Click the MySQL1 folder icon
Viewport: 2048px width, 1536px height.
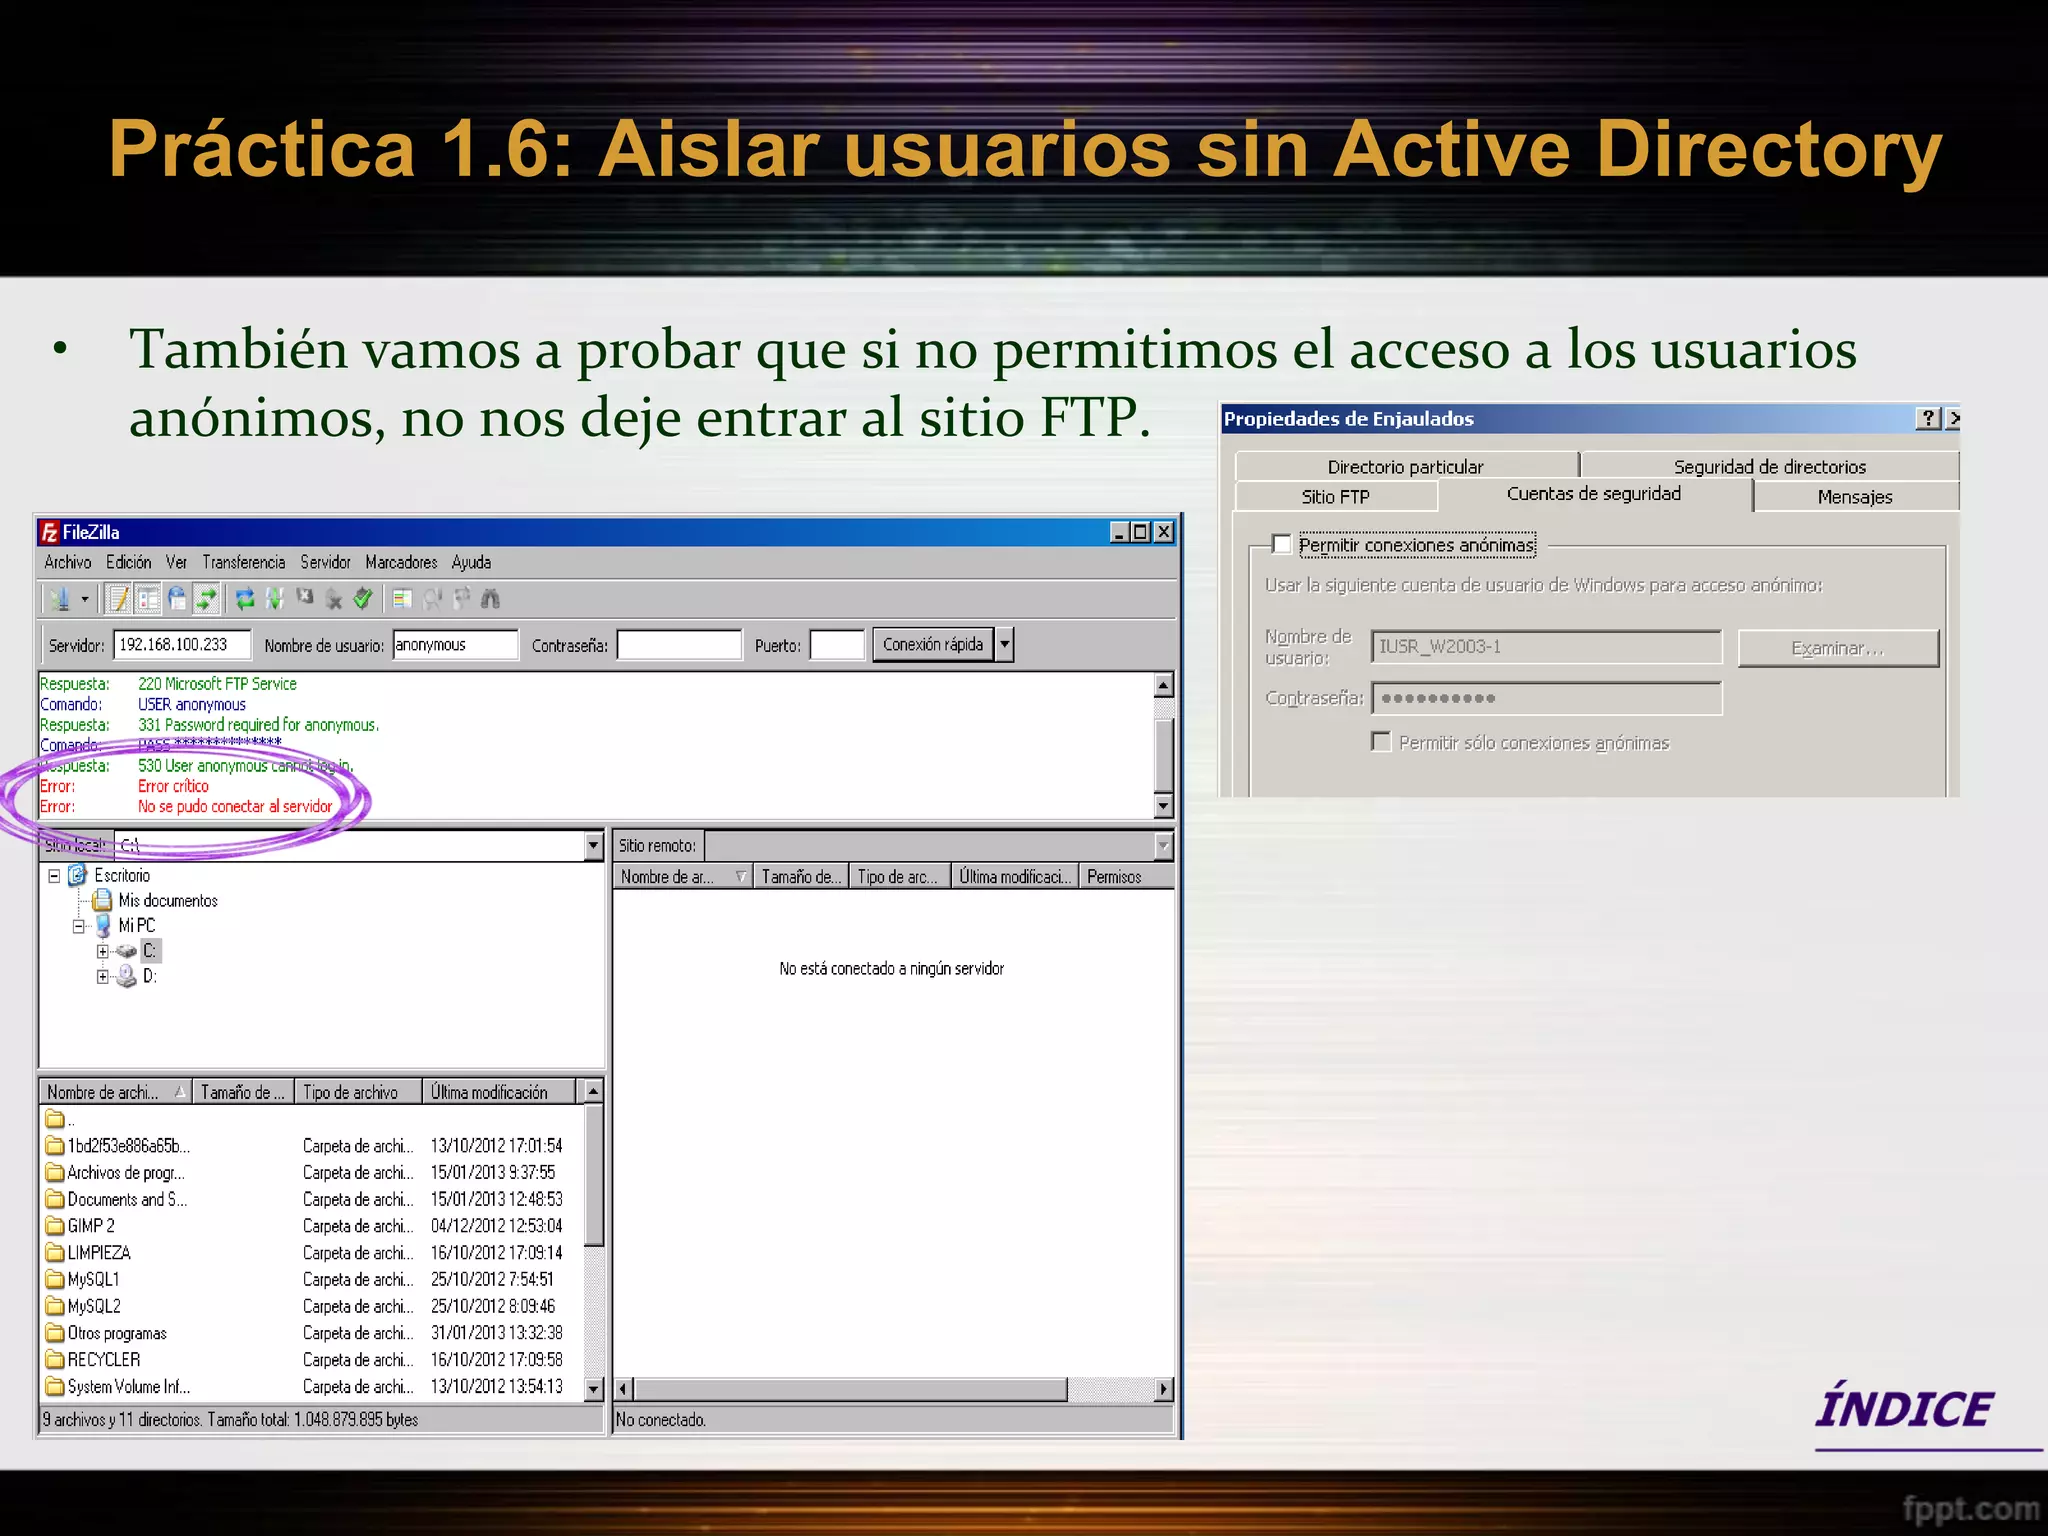pos(55,1280)
